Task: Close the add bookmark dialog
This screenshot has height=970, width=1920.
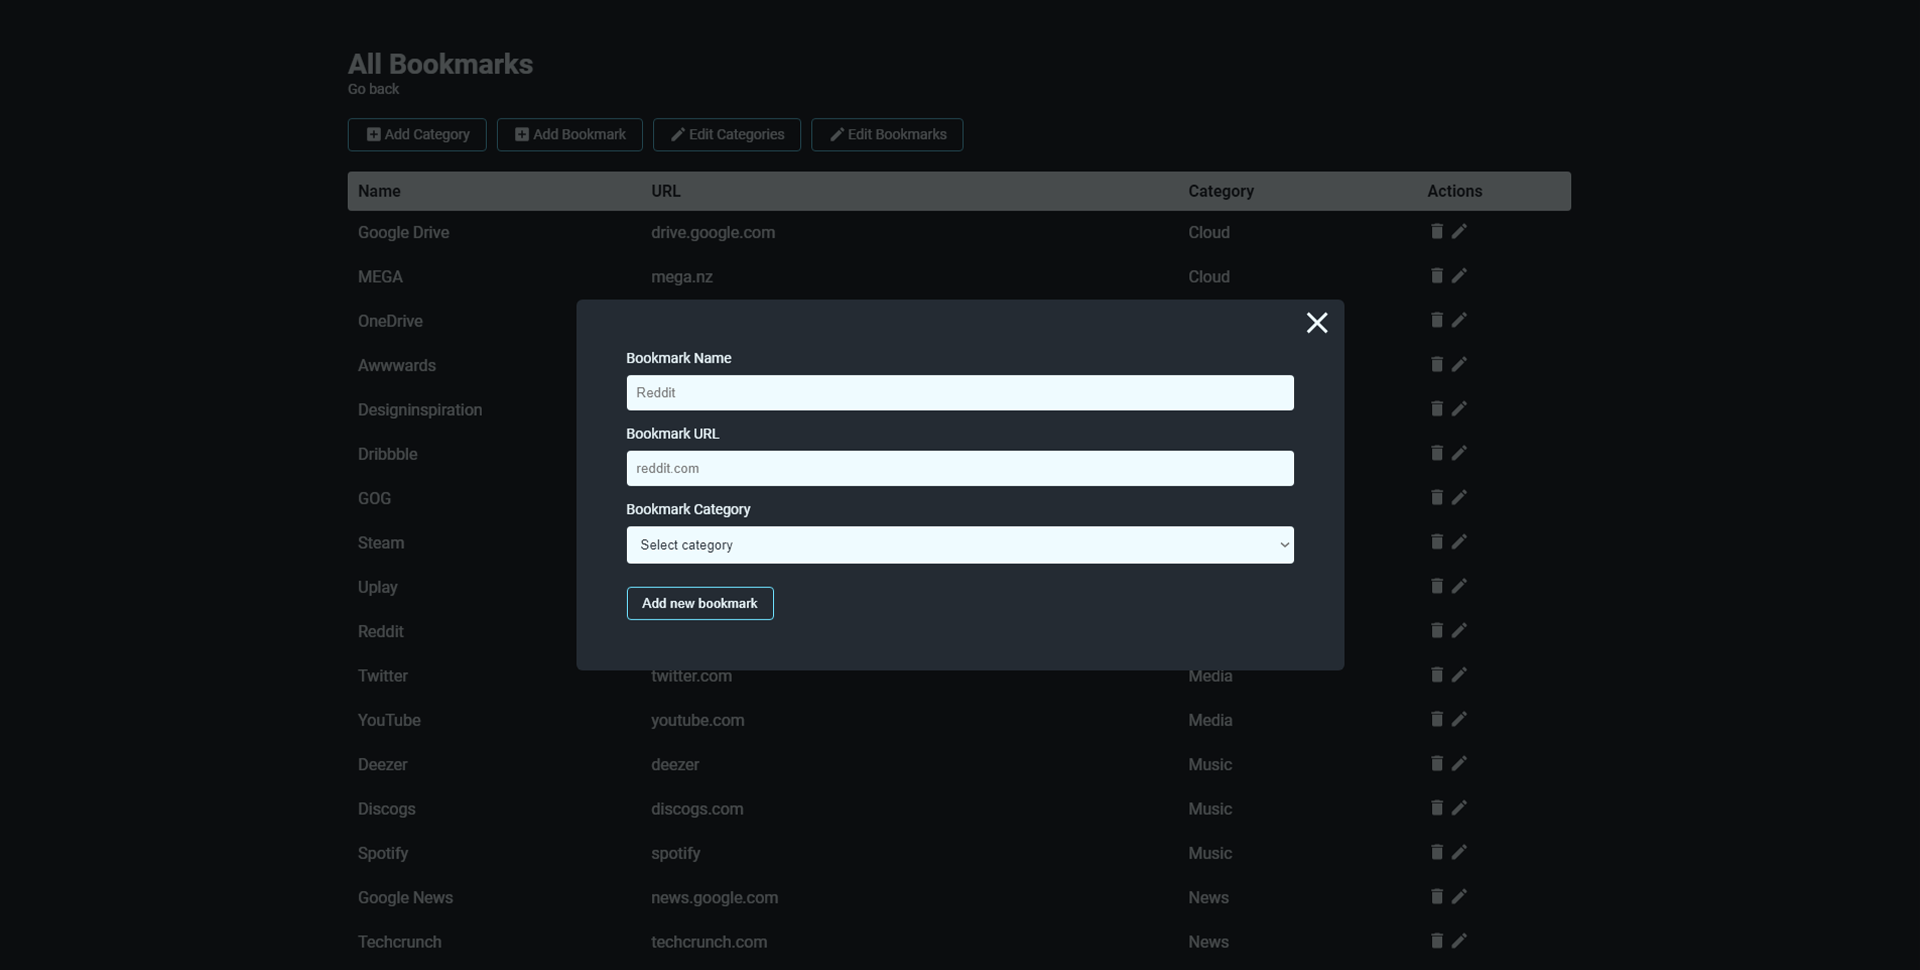Action: [x=1316, y=323]
